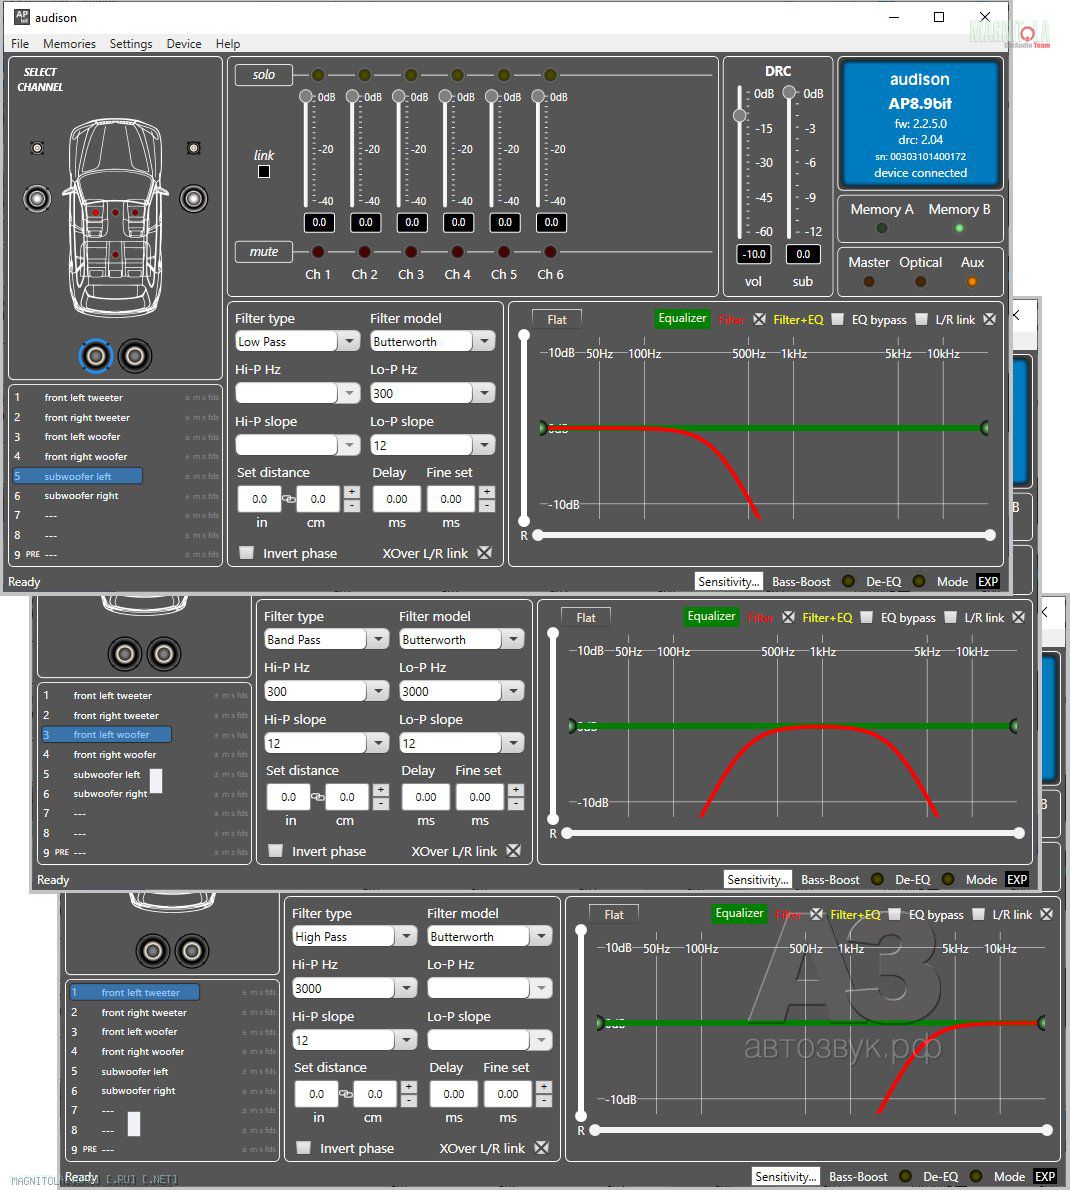Enable Filter+EQ checkbox in Low Pass window
The image size is (1070, 1190).
[x=837, y=320]
